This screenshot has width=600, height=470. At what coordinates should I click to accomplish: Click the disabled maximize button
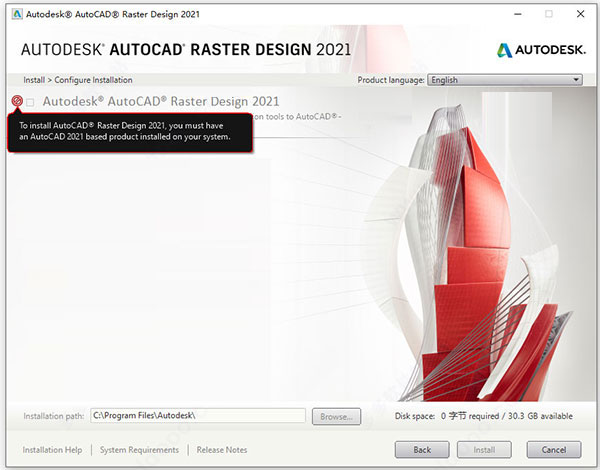pos(549,14)
